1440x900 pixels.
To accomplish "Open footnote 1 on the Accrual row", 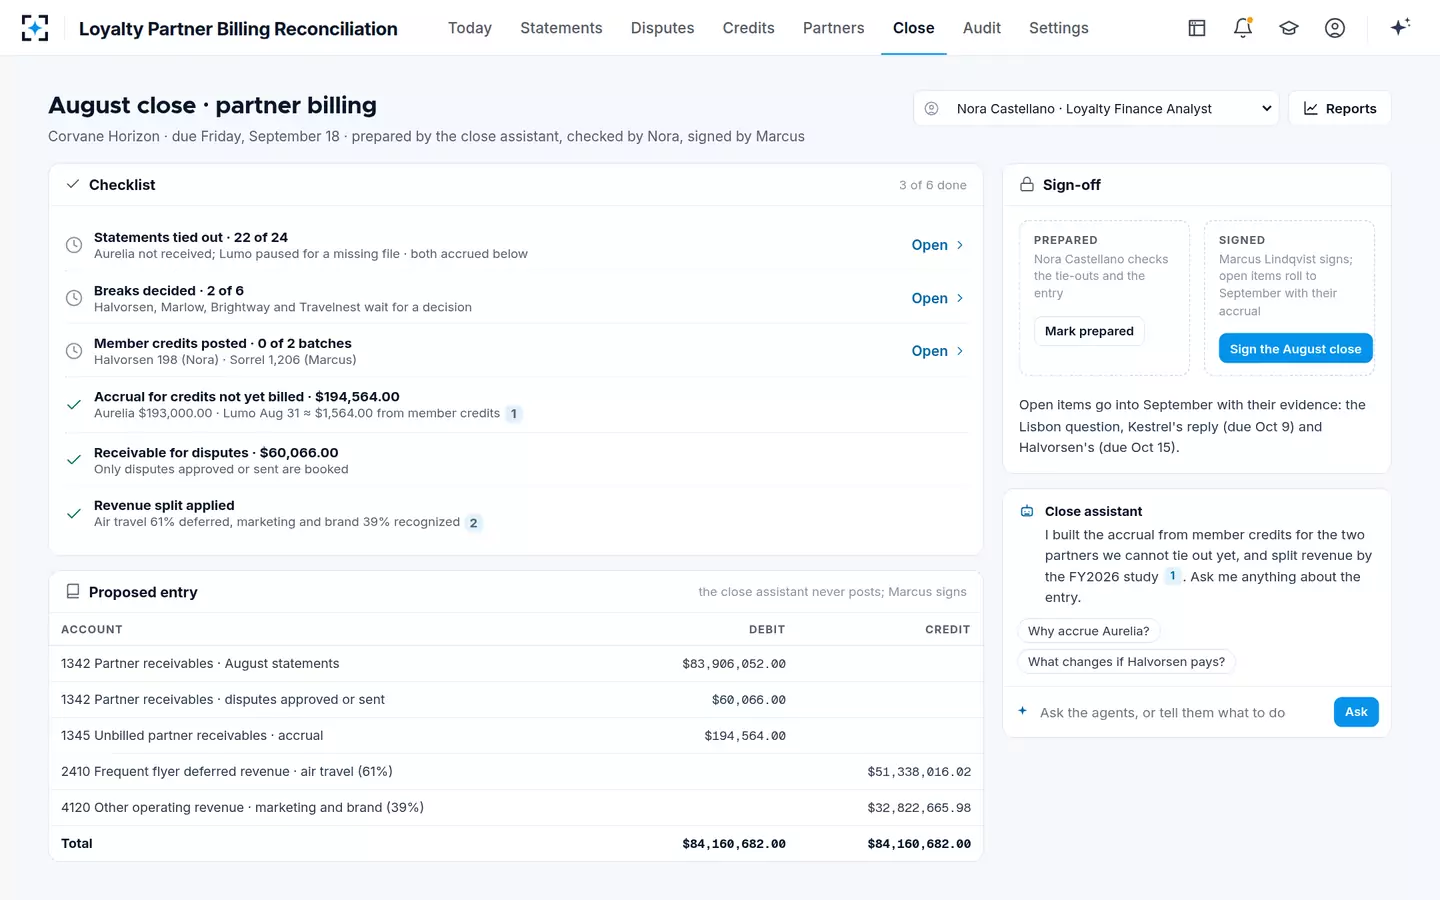I will (x=514, y=414).
